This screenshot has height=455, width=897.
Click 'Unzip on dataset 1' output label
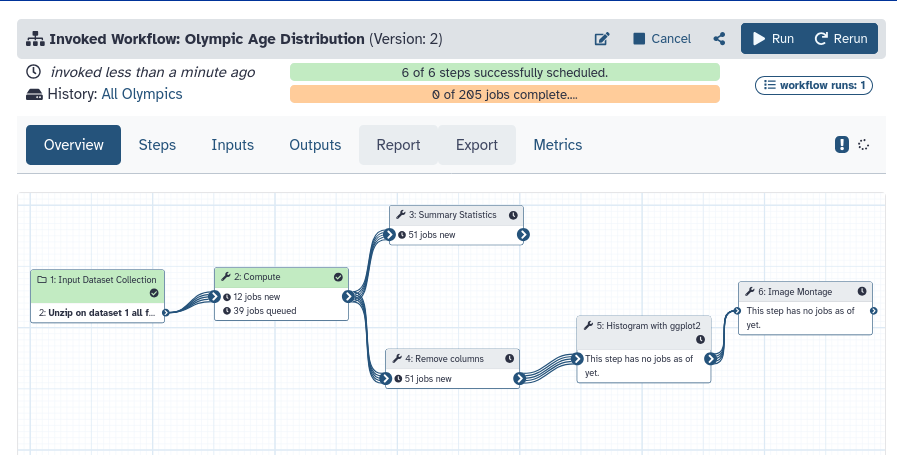[x=96, y=312]
